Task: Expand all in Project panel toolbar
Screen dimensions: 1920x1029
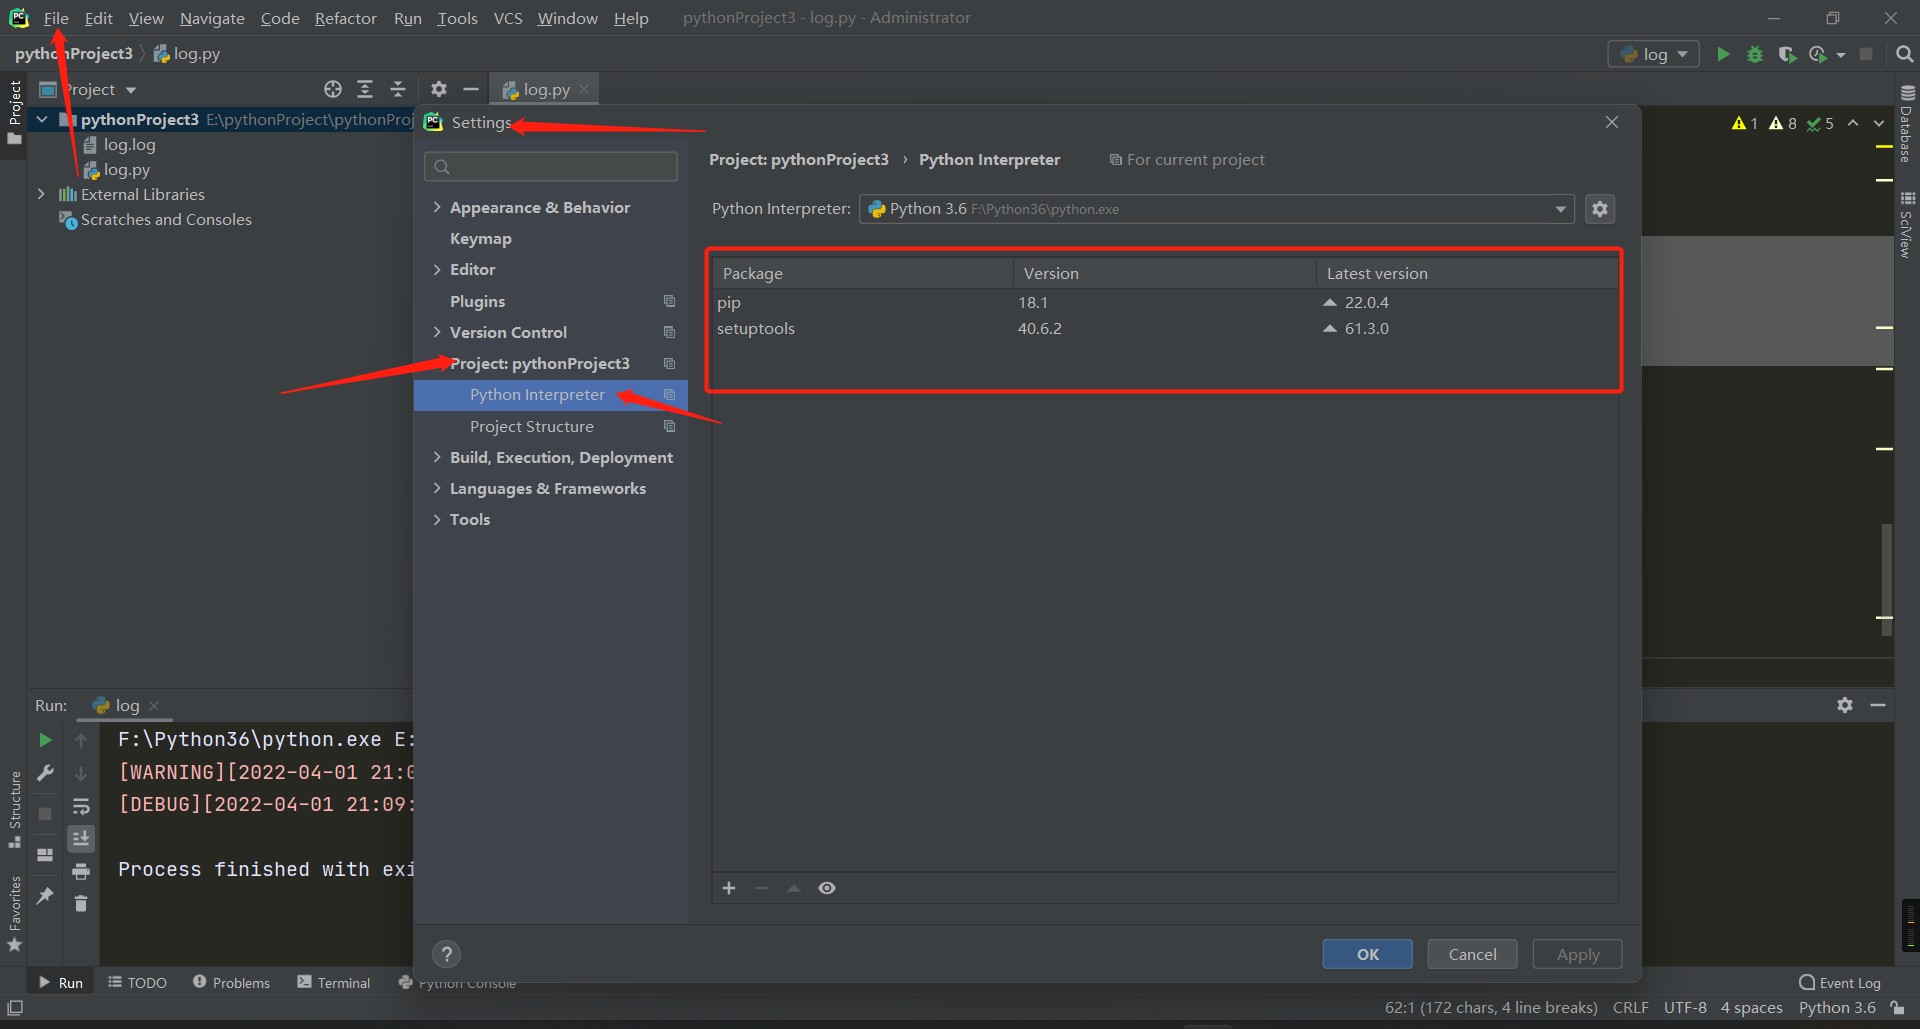Action: pos(365,89)
